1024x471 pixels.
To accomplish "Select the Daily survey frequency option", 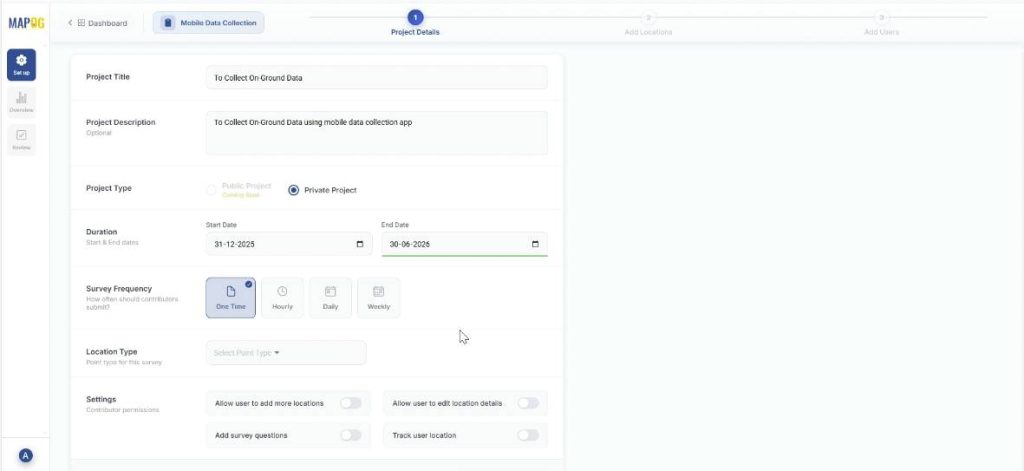I will pos(330,297).
